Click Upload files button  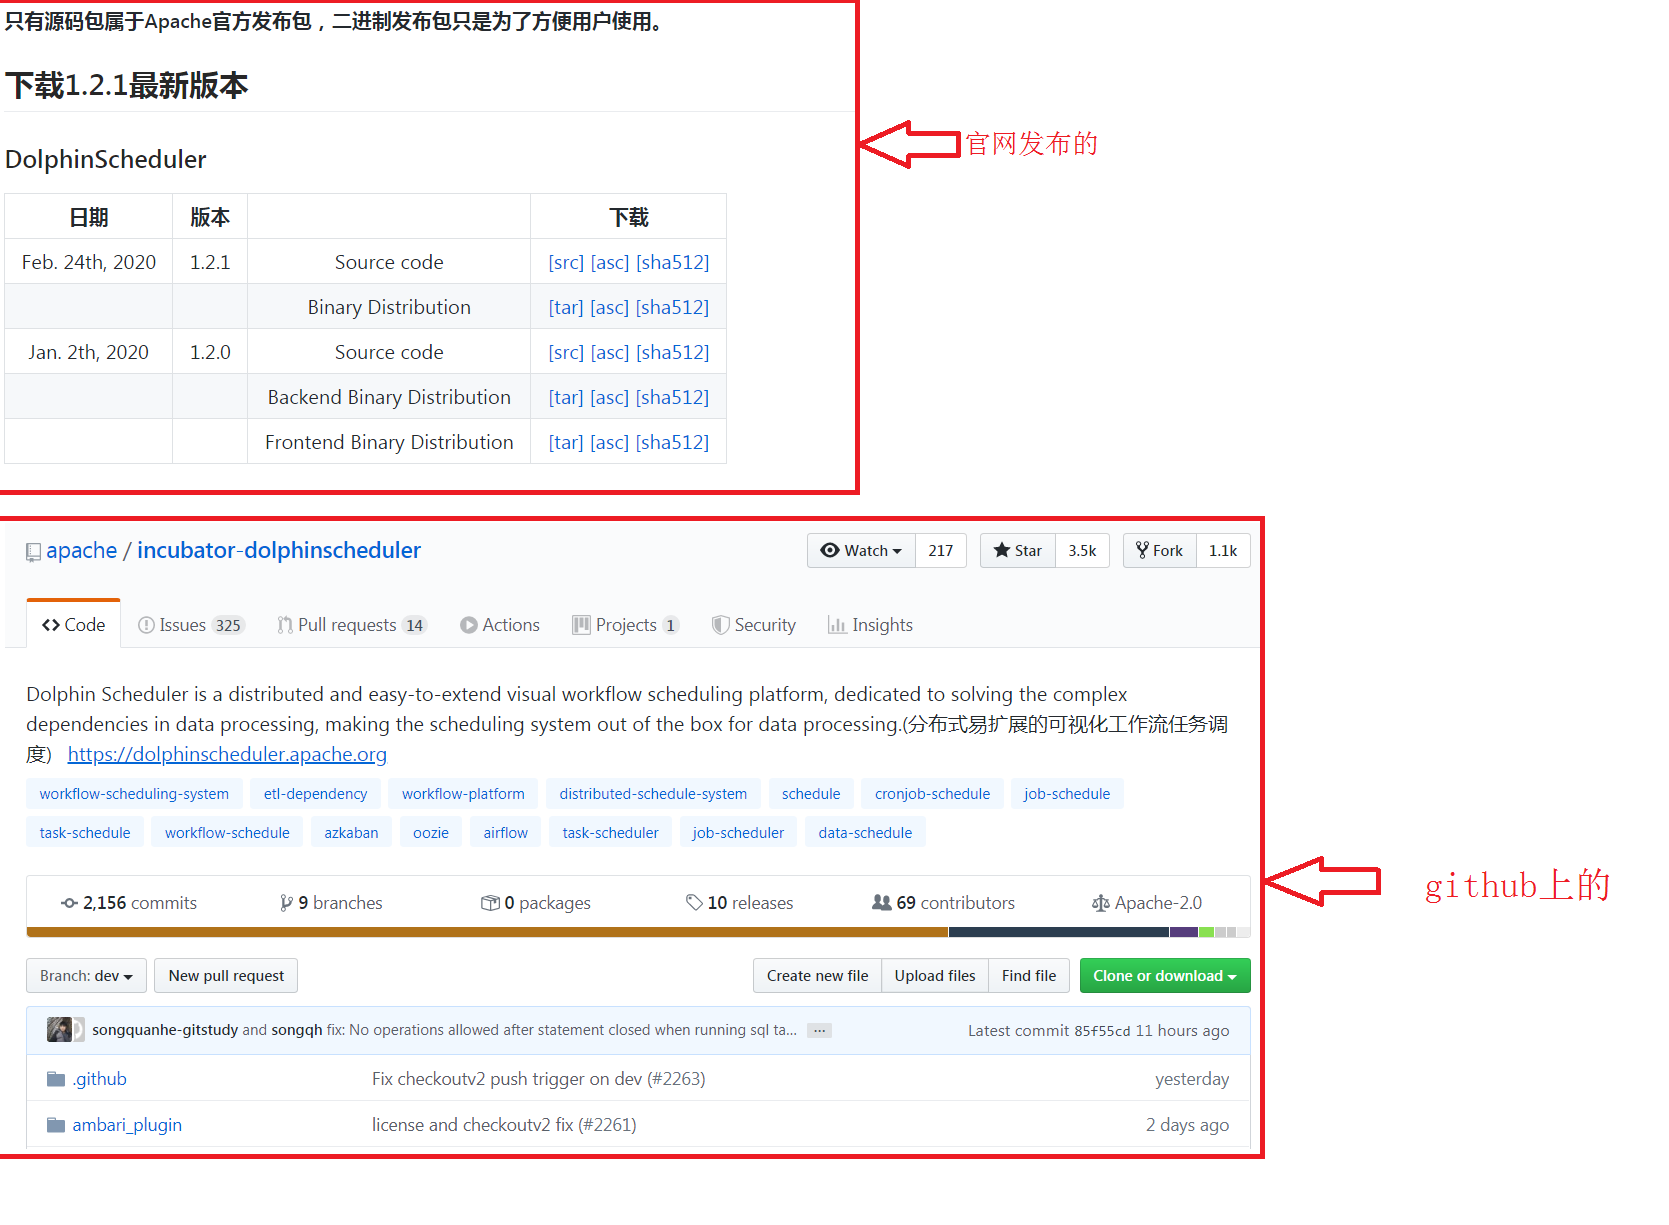pyautogui.click(x=935, y=976)
